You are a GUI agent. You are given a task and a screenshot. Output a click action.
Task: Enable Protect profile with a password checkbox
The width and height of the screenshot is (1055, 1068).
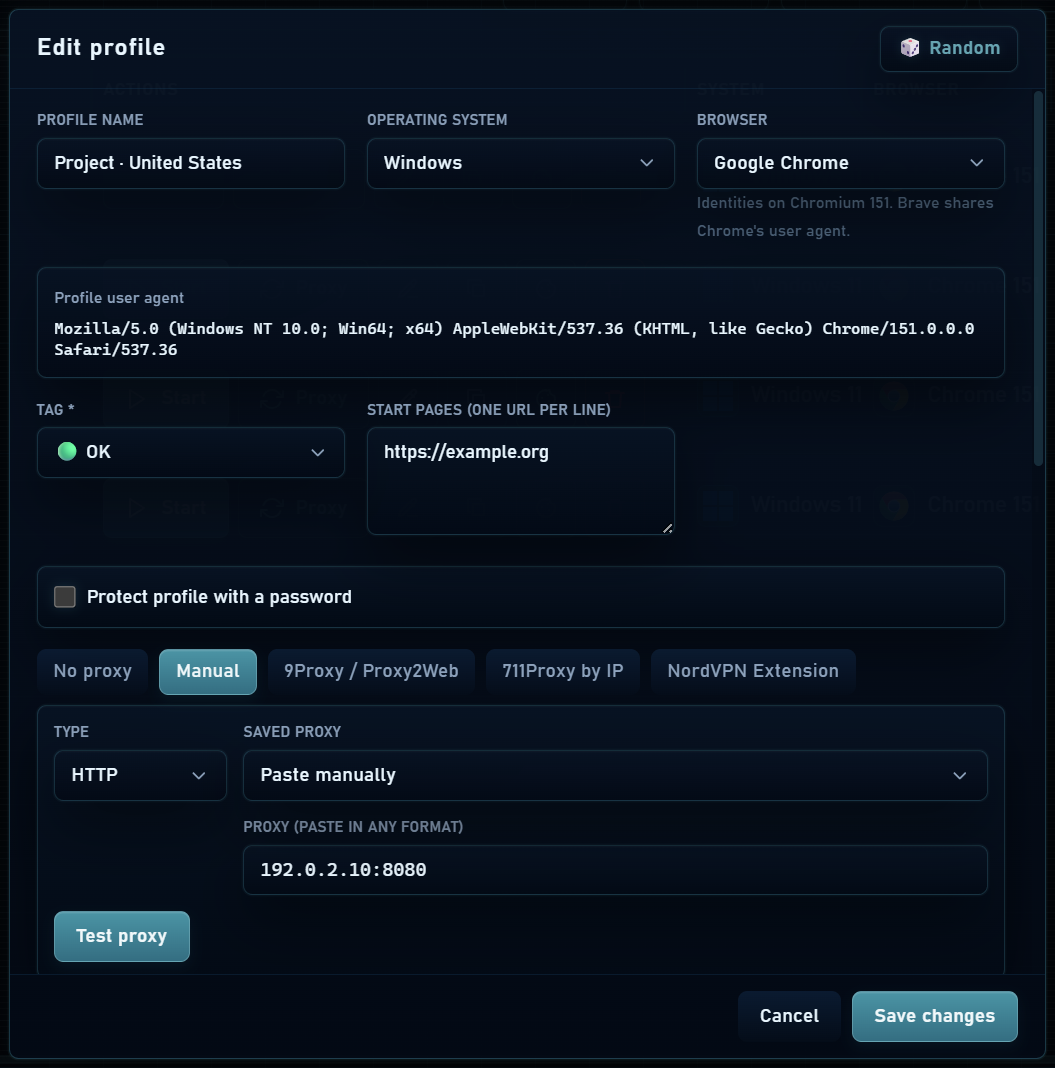(65, 597)
